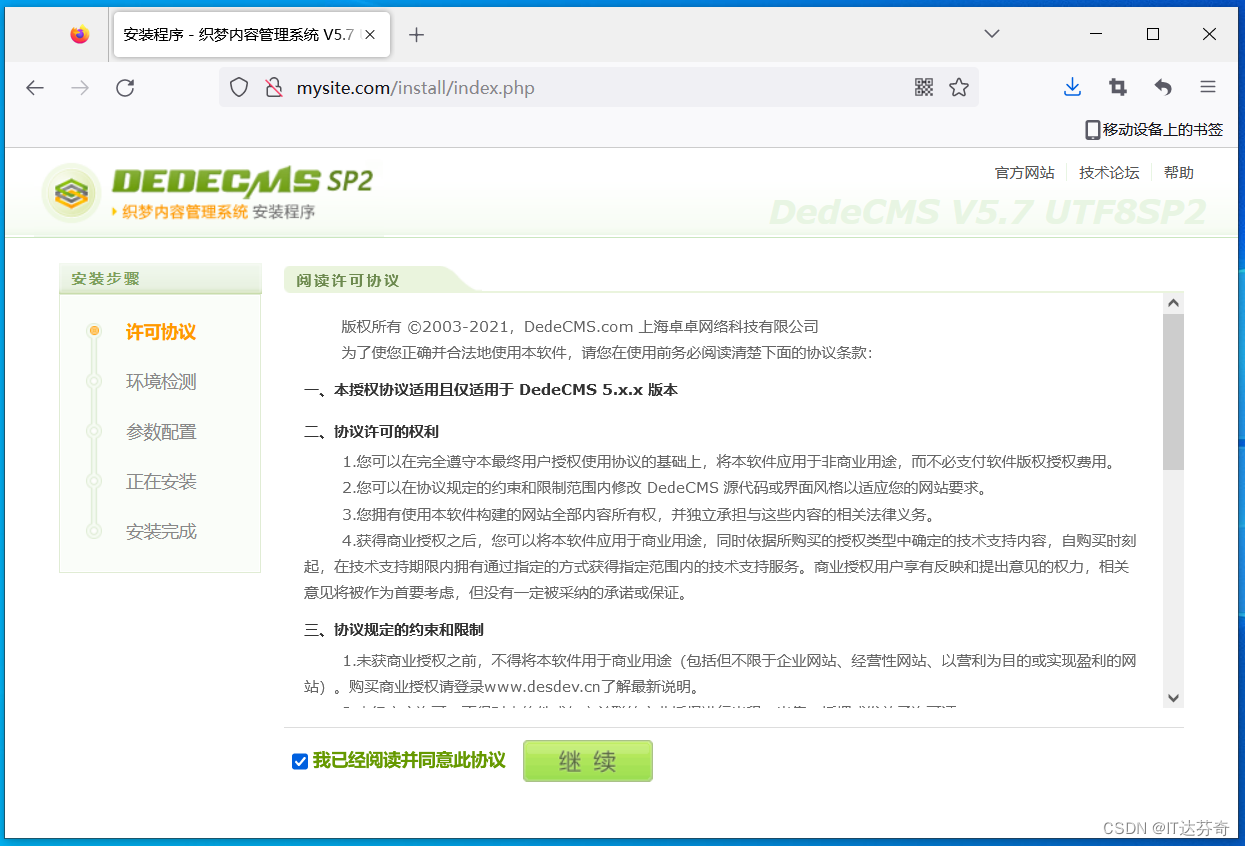Screen dimensions: 1245x846
Task: Click the license scrollbar down arrow
Action: [1173, 698]
